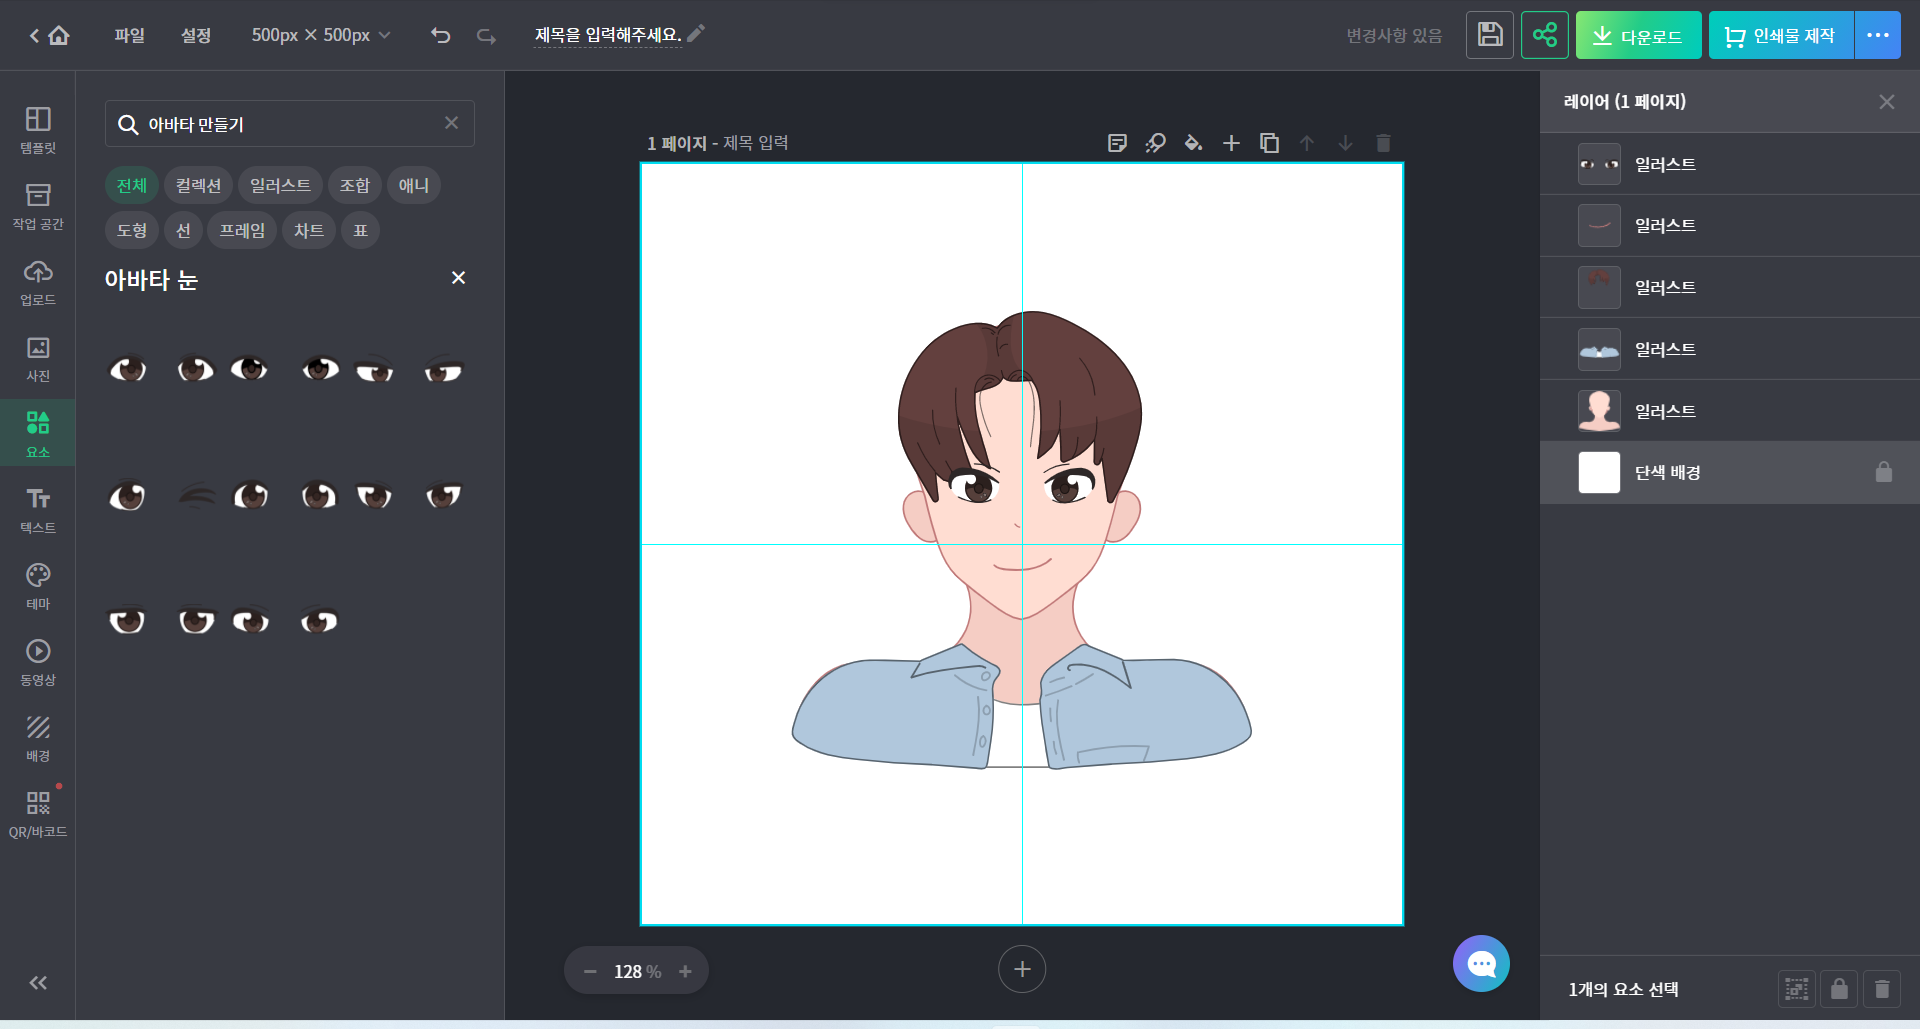Delete the page with trash icon in page toolbar
The width and height of the screenshot is (1920, 1029).
[1383, 143]
